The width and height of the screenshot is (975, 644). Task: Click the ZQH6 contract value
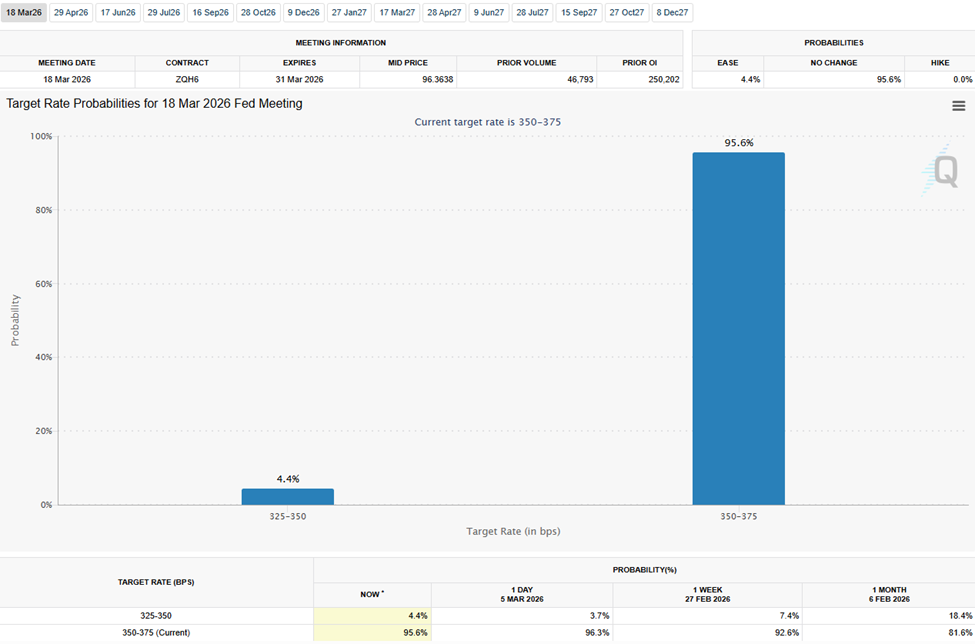[187, 79]
